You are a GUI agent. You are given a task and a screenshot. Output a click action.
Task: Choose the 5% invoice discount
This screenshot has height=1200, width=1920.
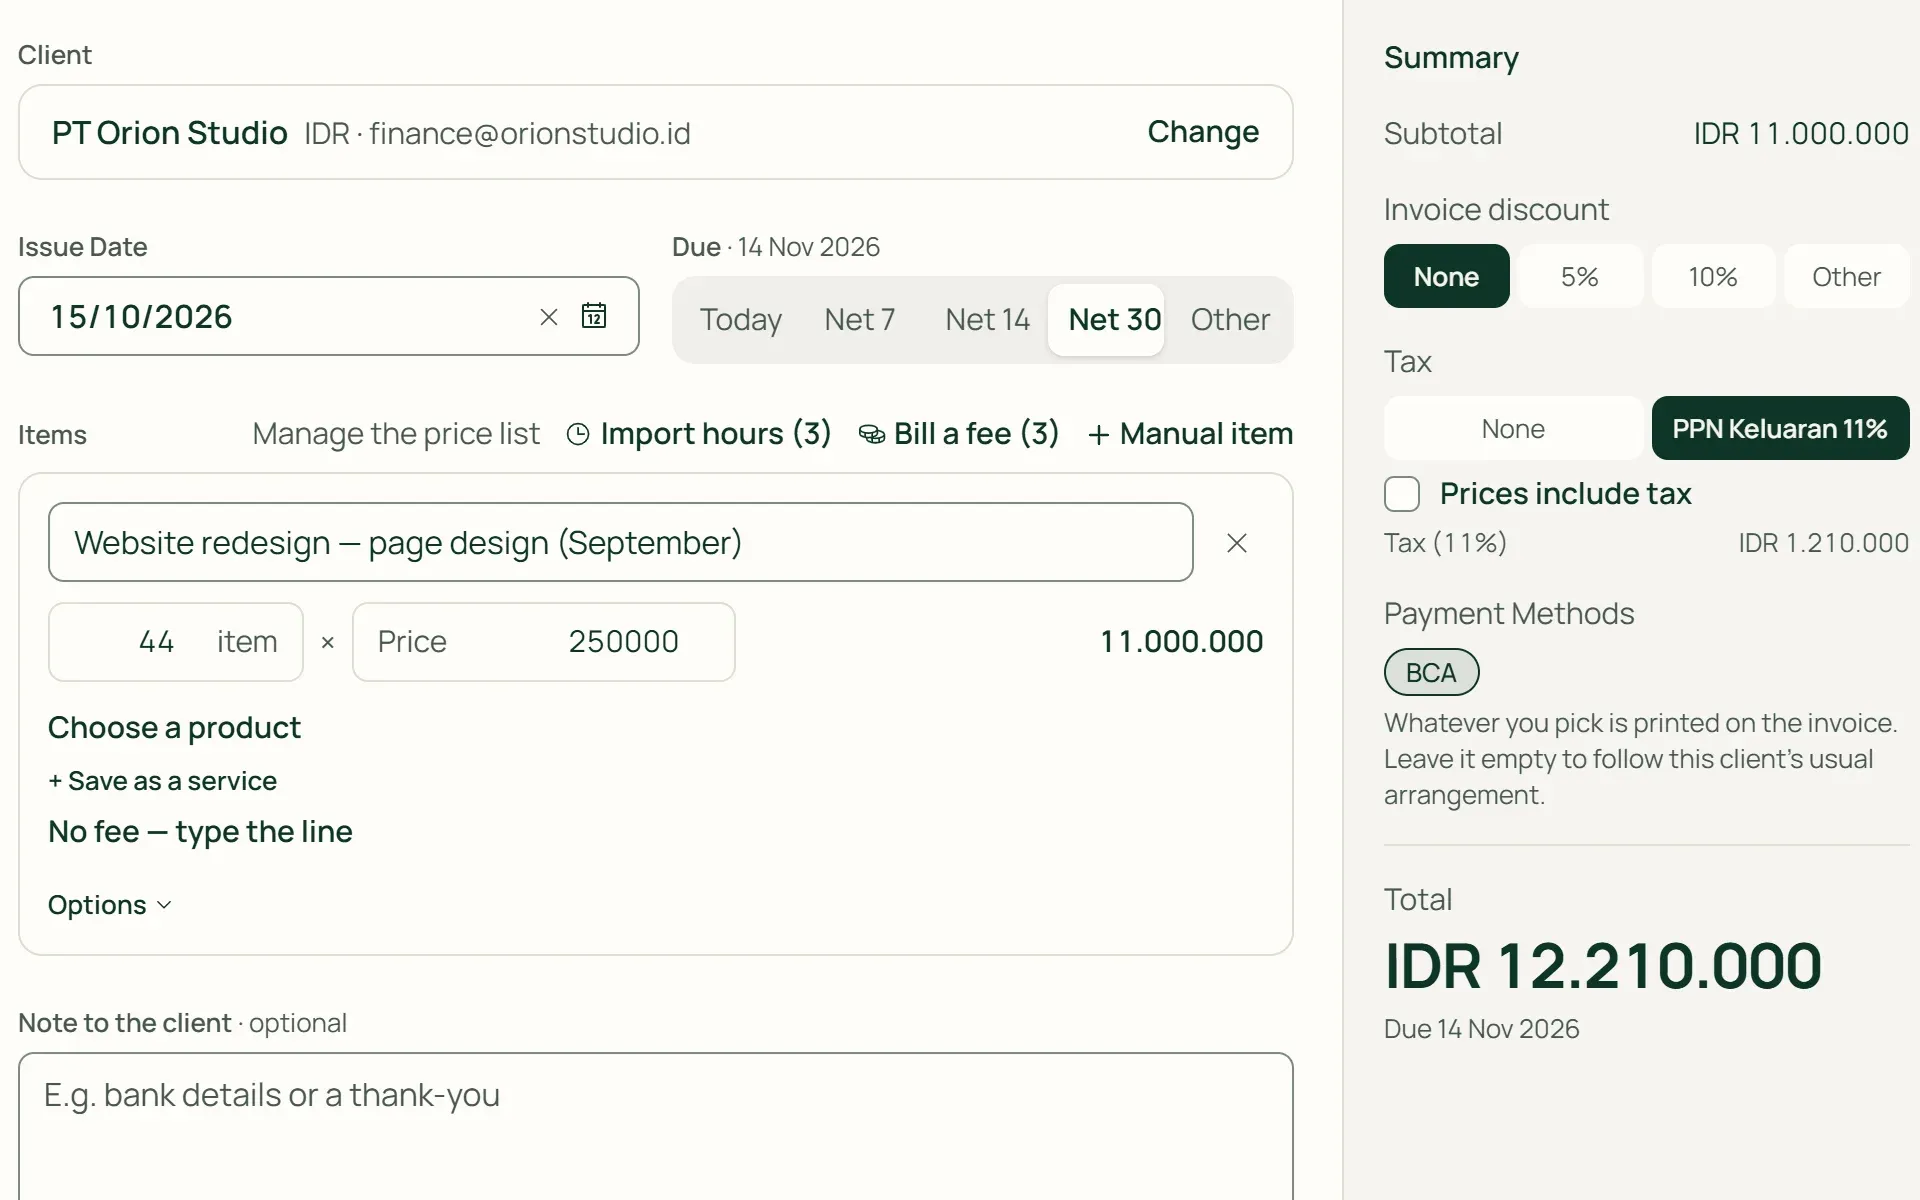coord(1580,276)
